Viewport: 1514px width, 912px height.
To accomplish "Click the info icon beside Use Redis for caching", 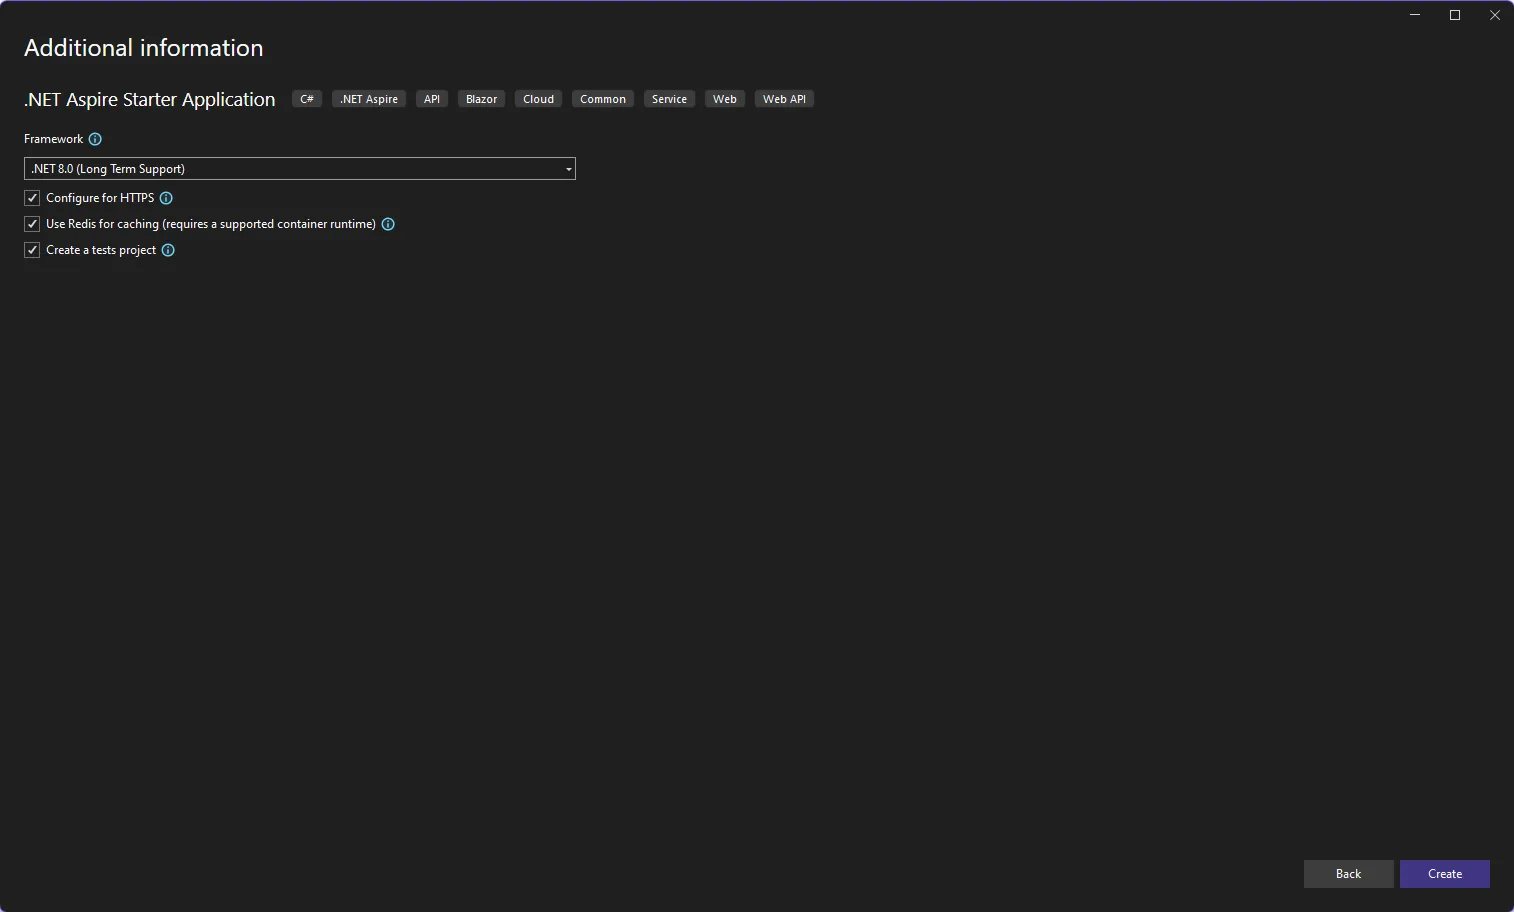I will pyautogui.click(x=388, y=224).
